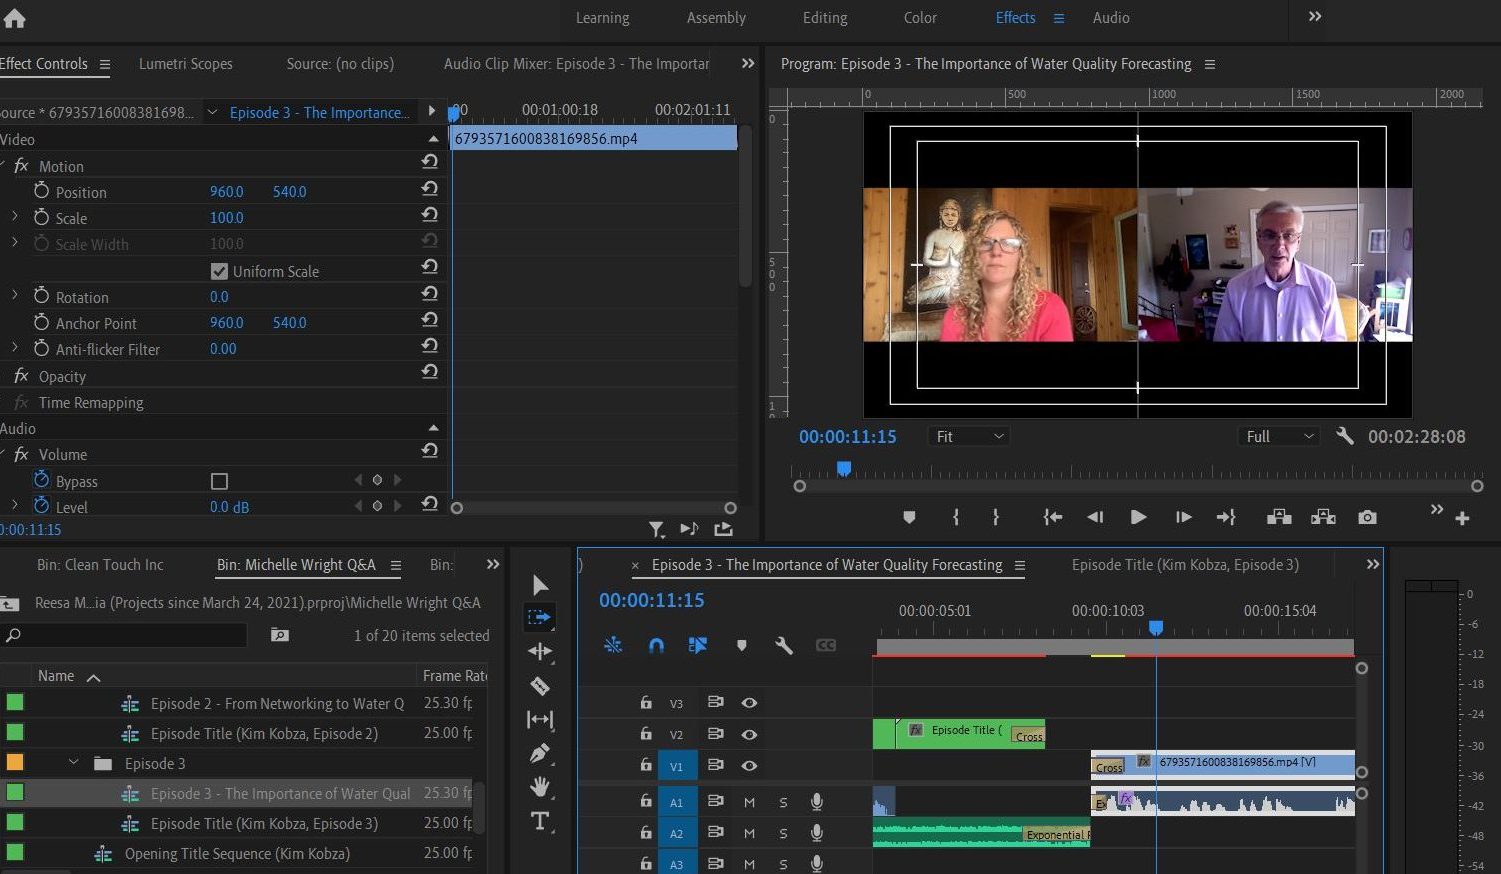Play the Program monitor
Screen dimensions: 1501x874
(1138, 517)
